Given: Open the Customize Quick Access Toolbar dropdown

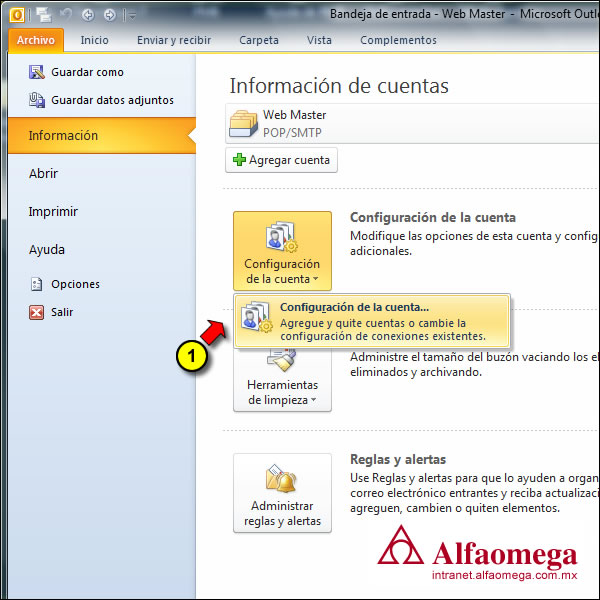Looking at the screenshot, I should point(132,16).
